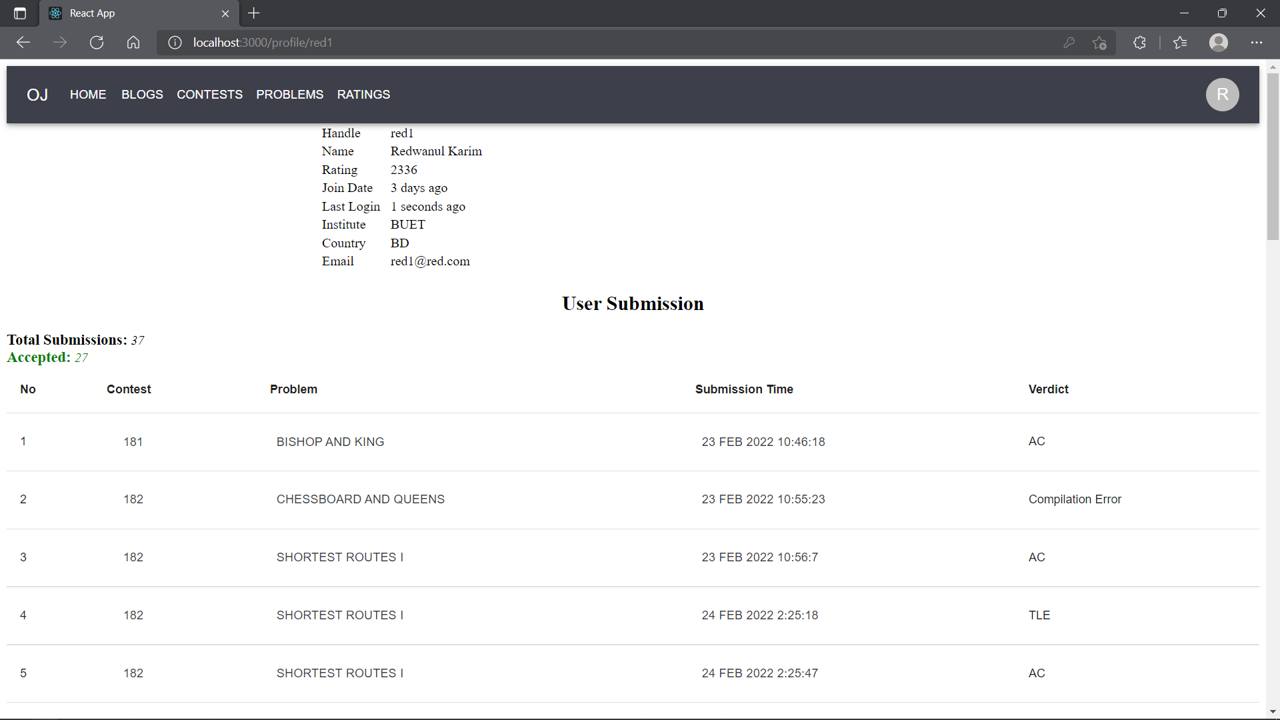The image size is (1280, 720).
Task: Add this page to favorites
Action: pyautogui.click(x=1099, y=42)
